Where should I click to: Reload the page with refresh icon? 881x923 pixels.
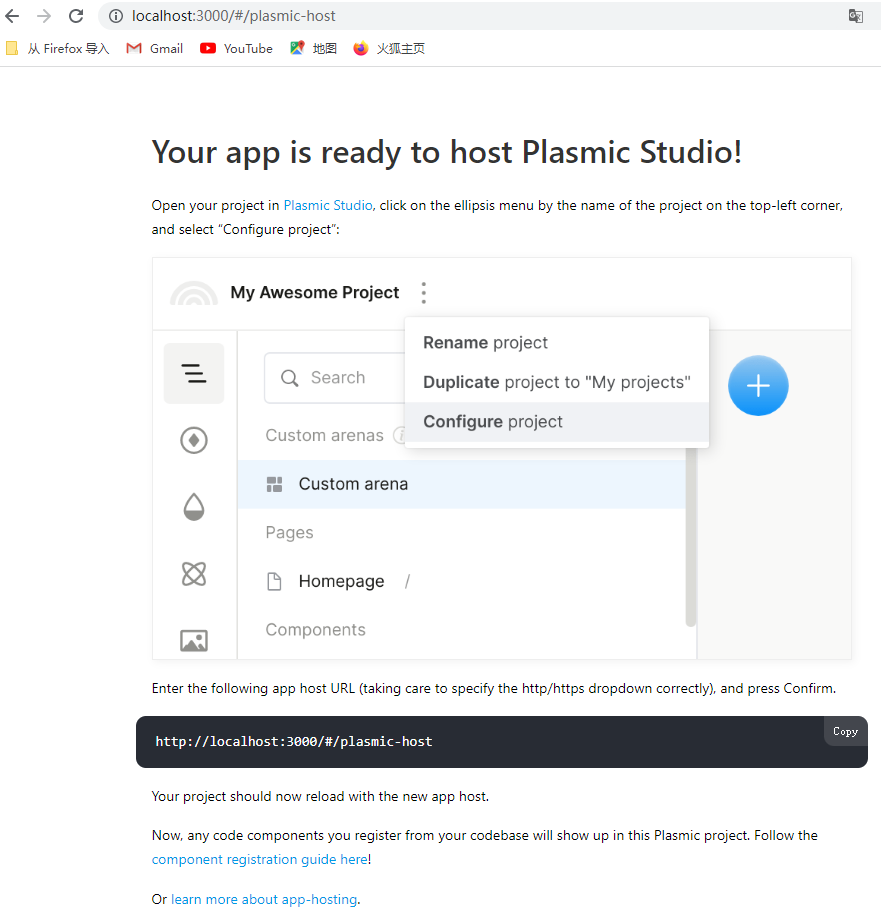click(x=76, y=16)
